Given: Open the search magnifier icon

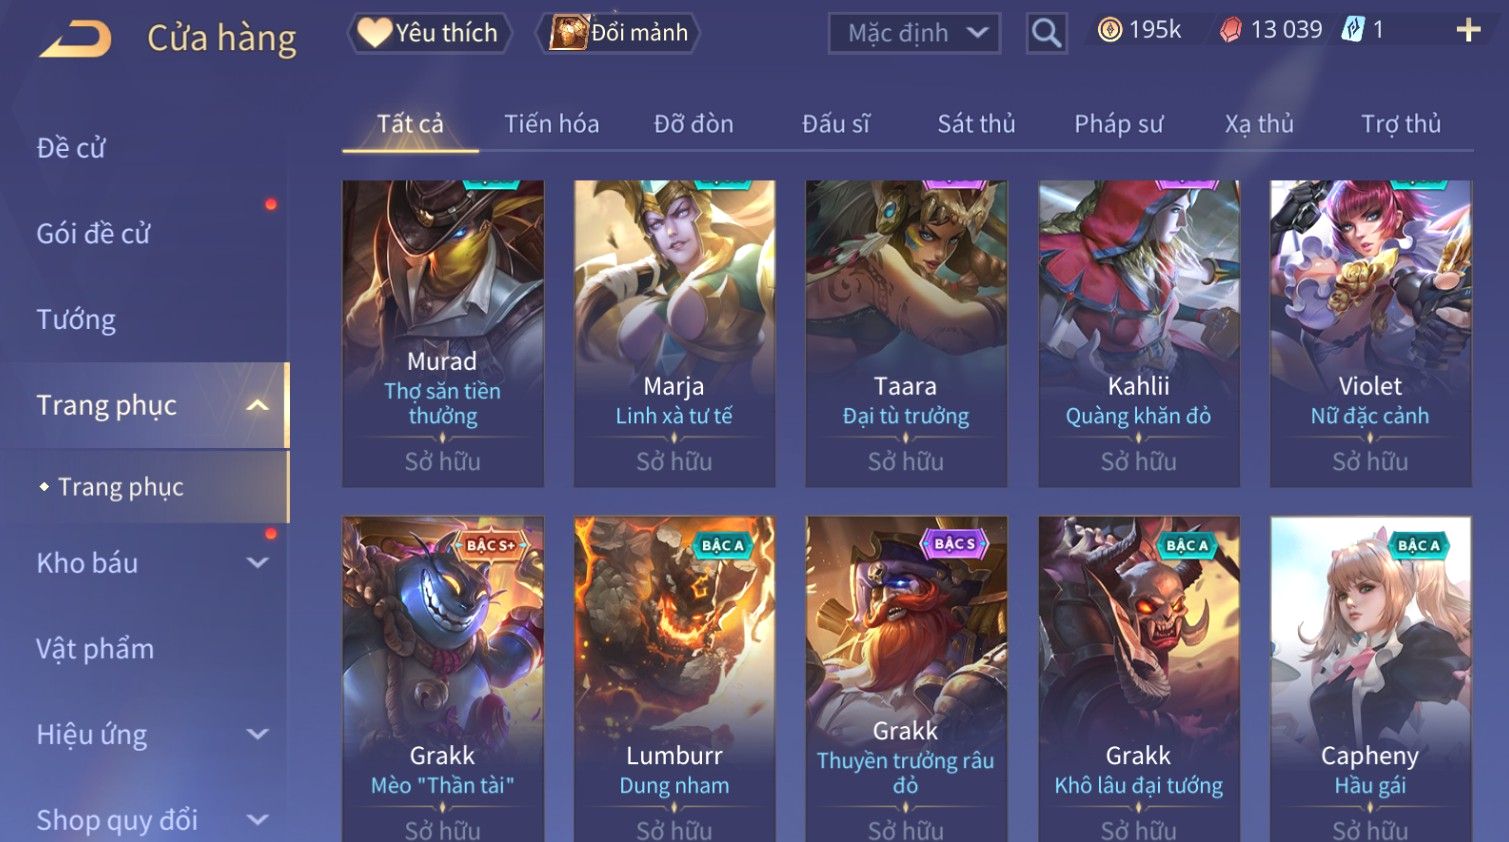Looking at the screenshot, I should [1046, 33].
